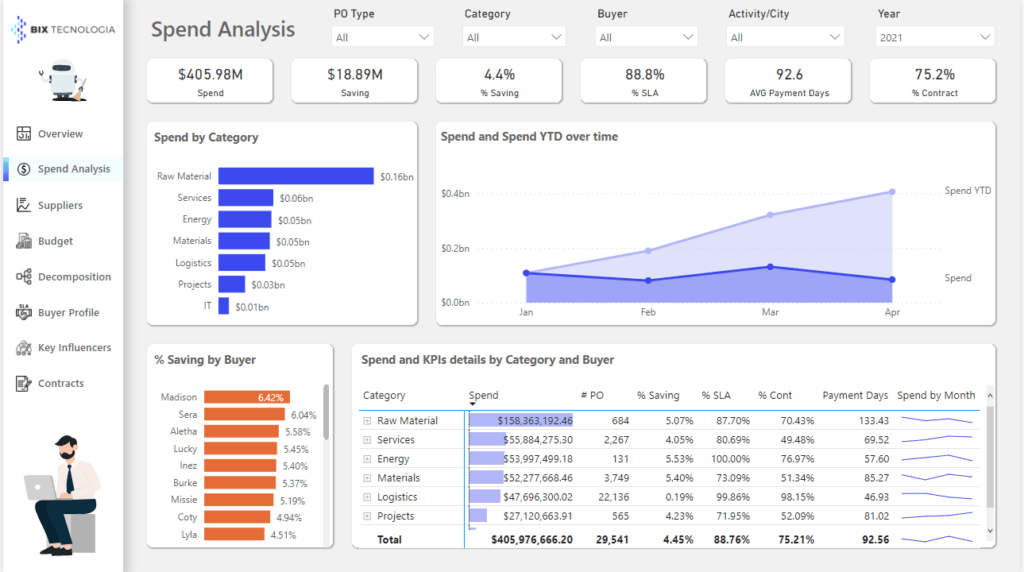Open the Category filter dropdown

(514, 37)
